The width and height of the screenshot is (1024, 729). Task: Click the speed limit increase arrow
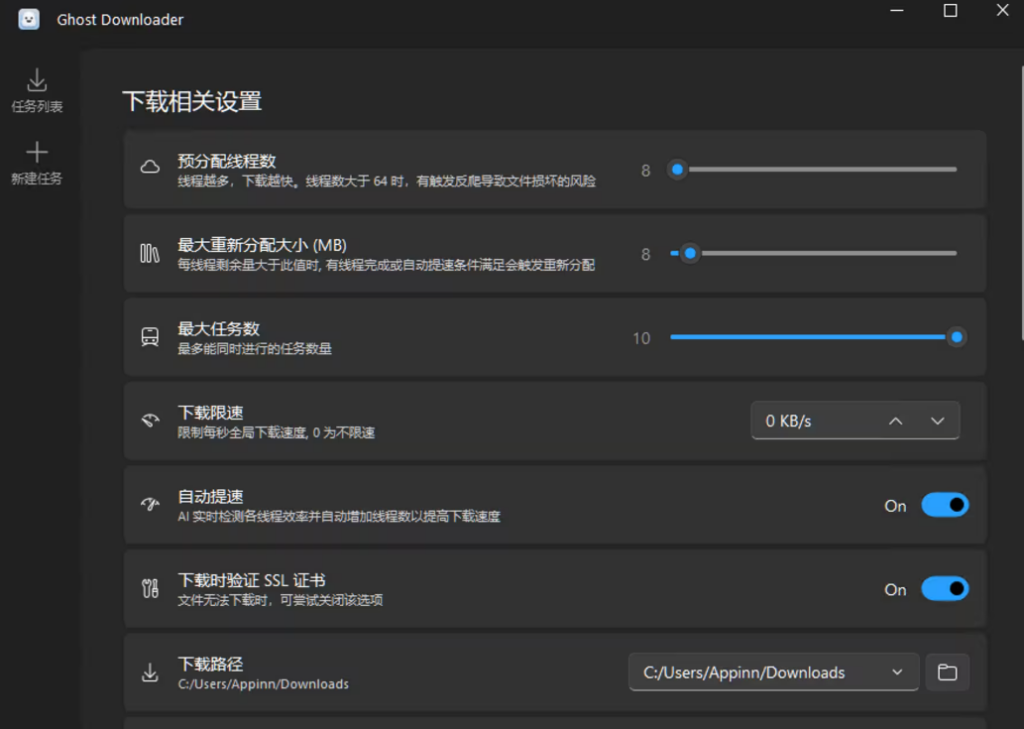tap(896, 420)
